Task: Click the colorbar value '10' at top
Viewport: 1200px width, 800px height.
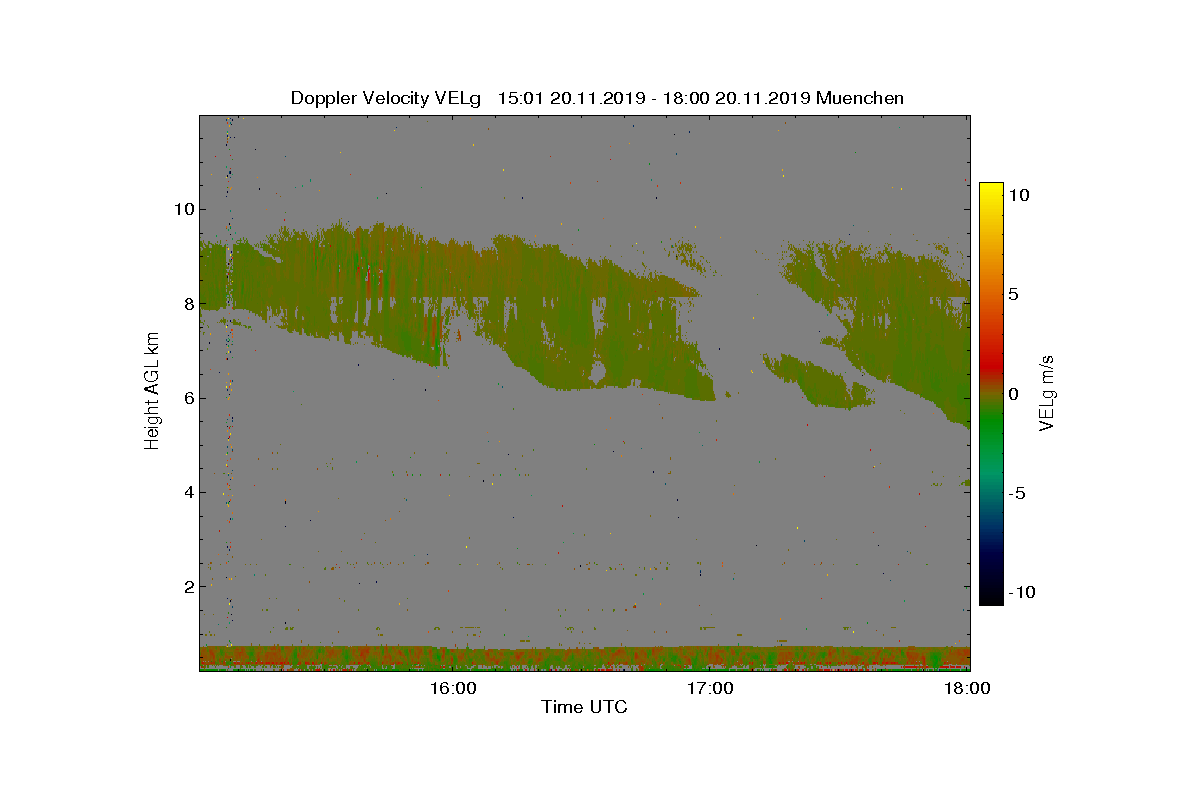Action: coord(1019,196)
